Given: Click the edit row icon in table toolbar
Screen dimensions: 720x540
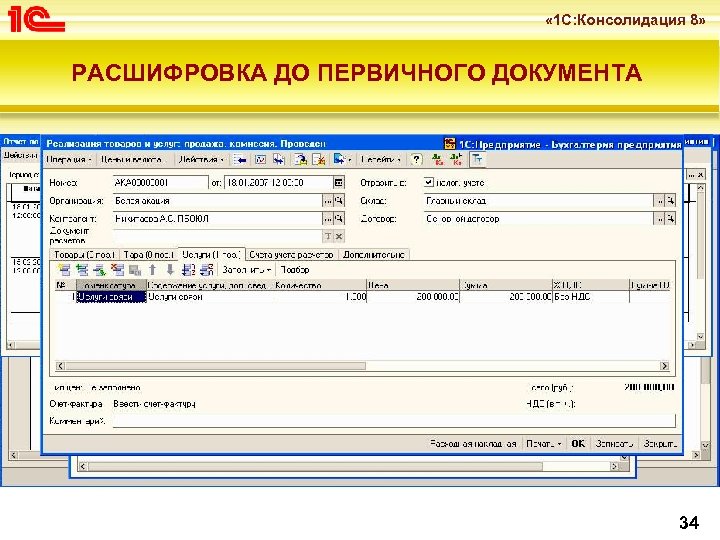Looking at the screenshot, I should [100, 270].
